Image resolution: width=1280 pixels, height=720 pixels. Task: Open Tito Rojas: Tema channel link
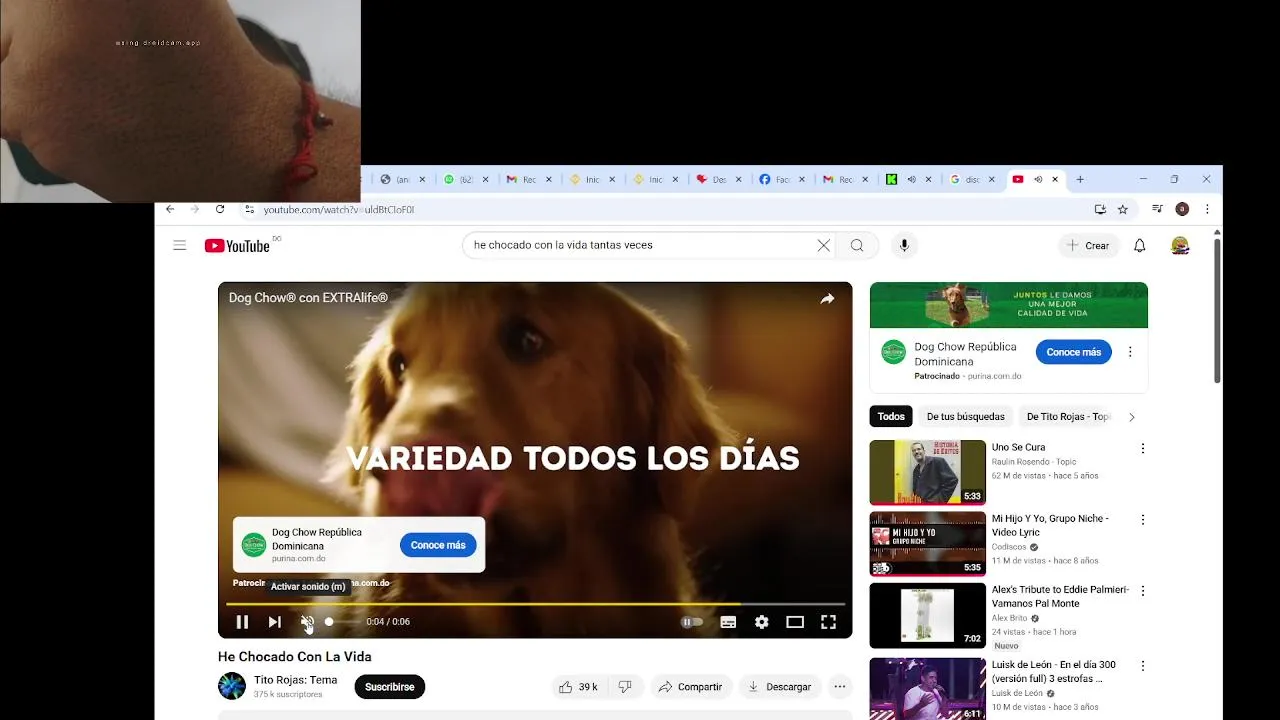coord(296,680)
